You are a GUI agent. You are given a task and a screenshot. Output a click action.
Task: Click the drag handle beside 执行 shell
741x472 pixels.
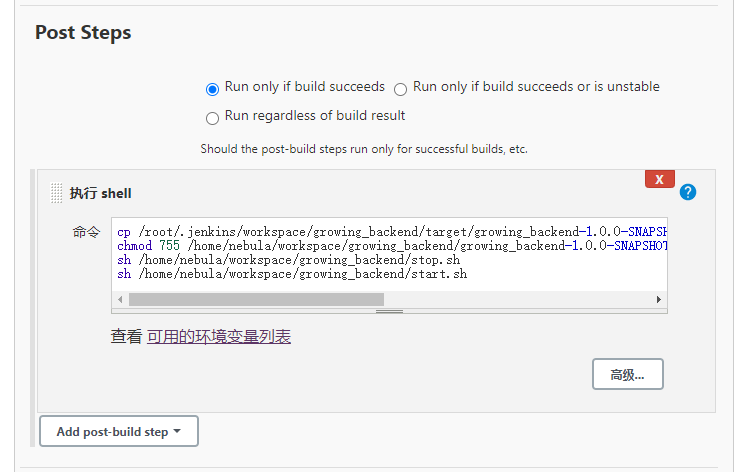pyautogui.click(x=57, y=193)
